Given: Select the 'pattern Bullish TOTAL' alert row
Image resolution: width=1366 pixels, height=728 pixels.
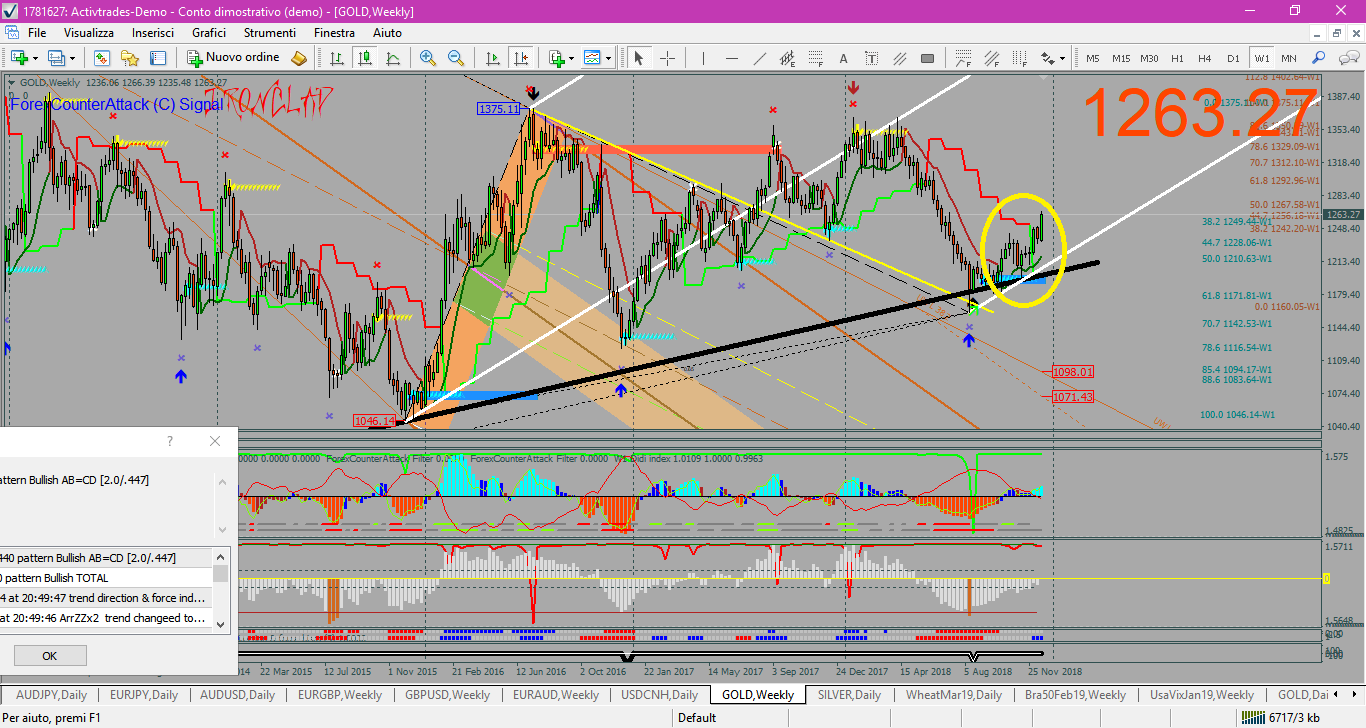Looking at the screenshot, I should coord(106,578).
